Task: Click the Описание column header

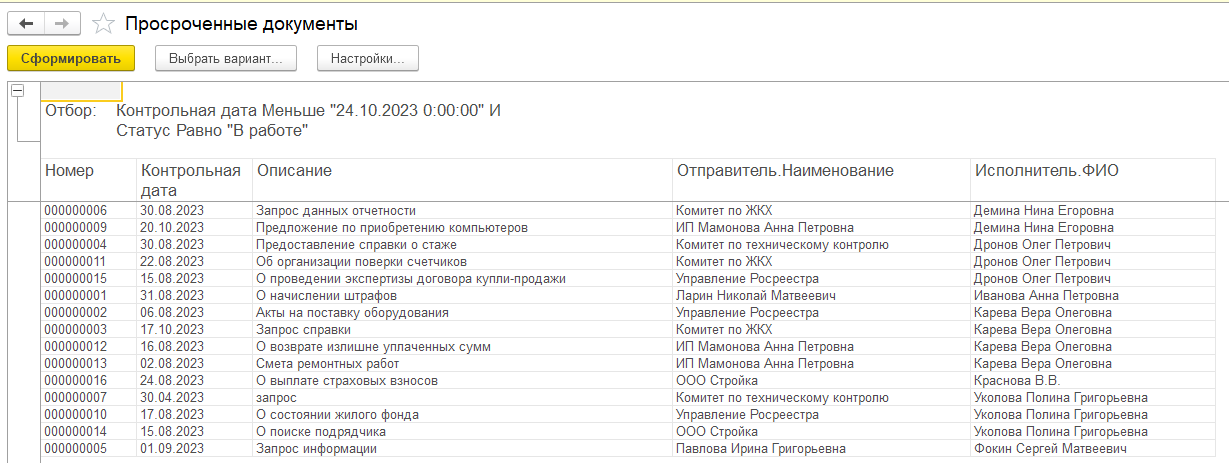Action: (294, 171)
